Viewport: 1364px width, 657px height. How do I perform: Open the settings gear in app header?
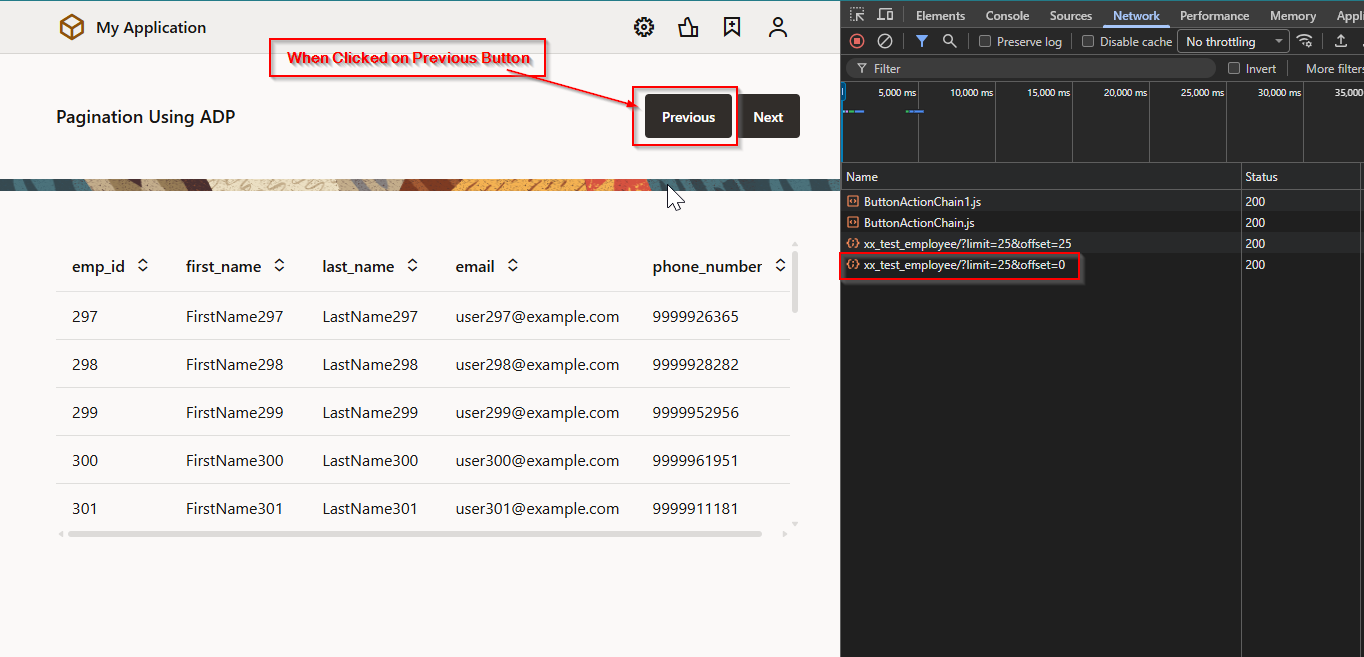click(x=644, y=28)
